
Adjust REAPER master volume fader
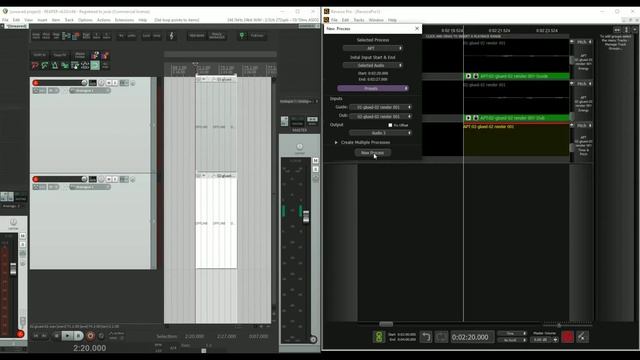click(306, 217)
